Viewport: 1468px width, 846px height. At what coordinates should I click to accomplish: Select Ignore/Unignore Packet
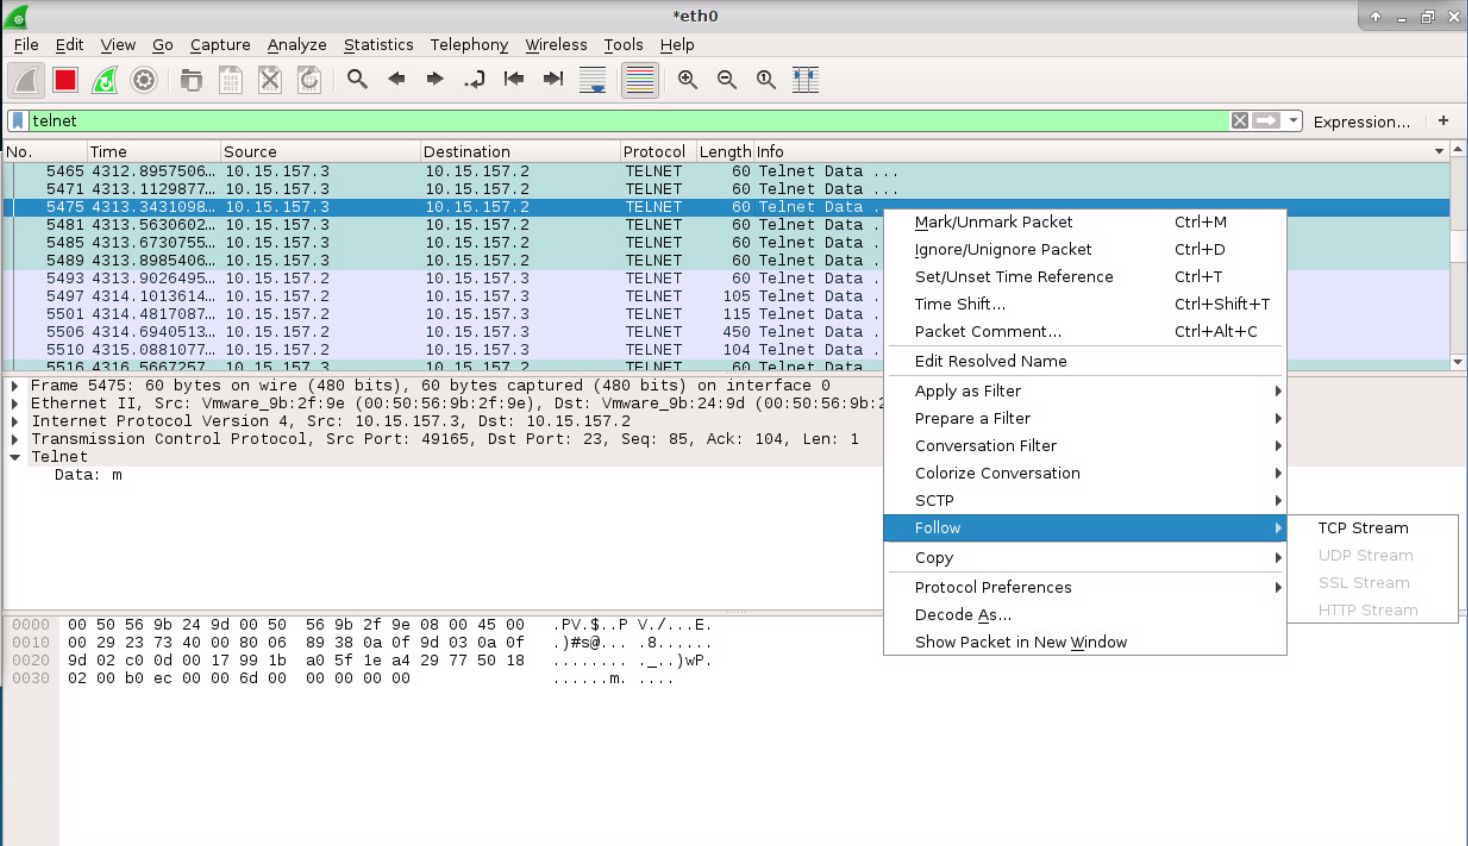[x=1085, y=249]
